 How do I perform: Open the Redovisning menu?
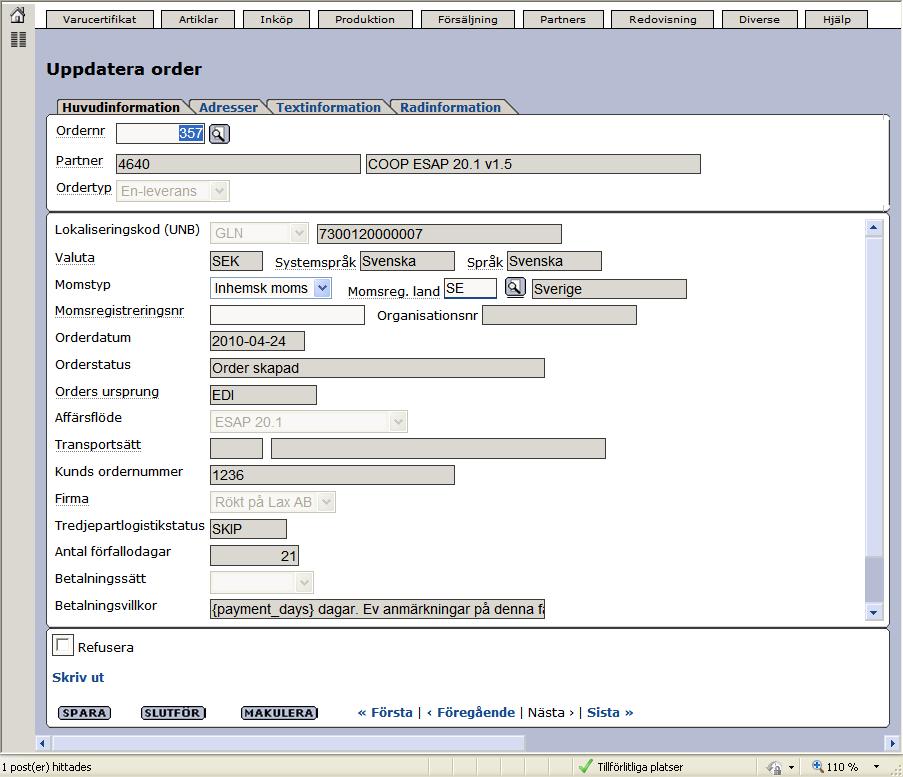(663, 20)
